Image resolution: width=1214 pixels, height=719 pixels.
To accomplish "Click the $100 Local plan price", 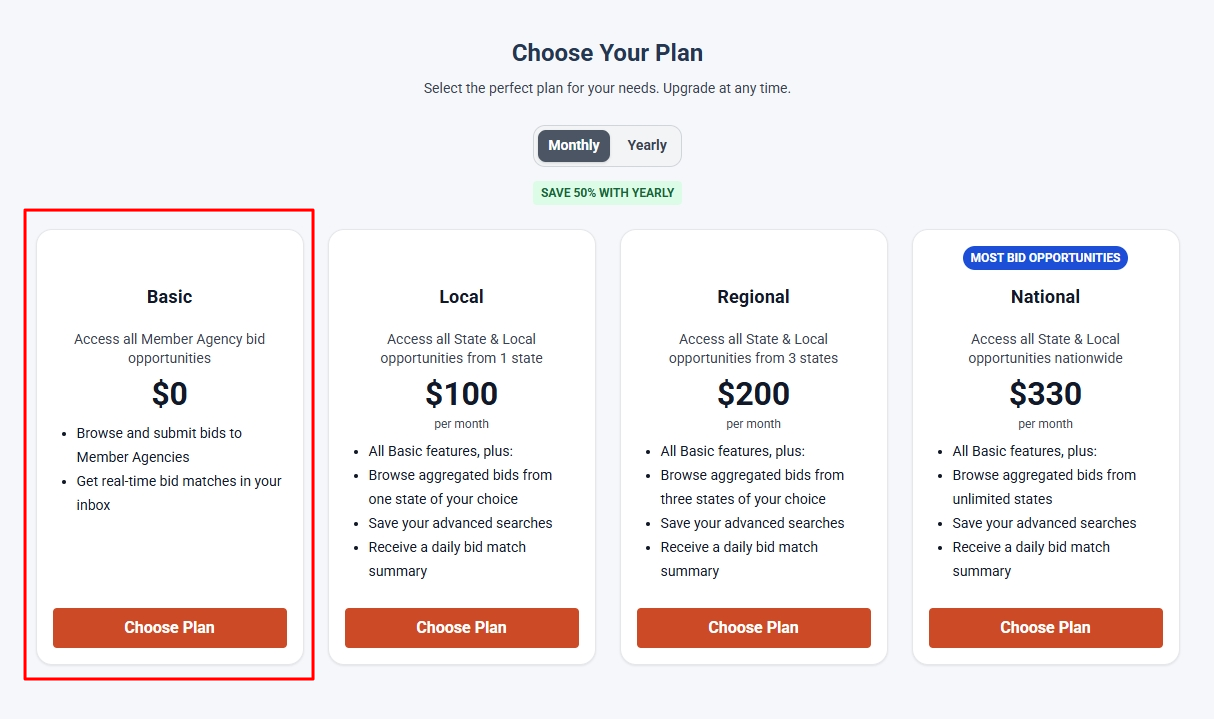I will 461,395.
